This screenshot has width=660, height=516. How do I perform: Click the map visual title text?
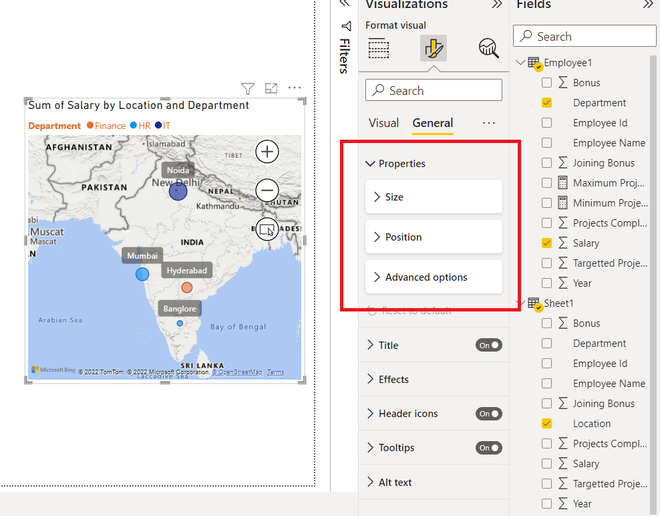point(138,105)
